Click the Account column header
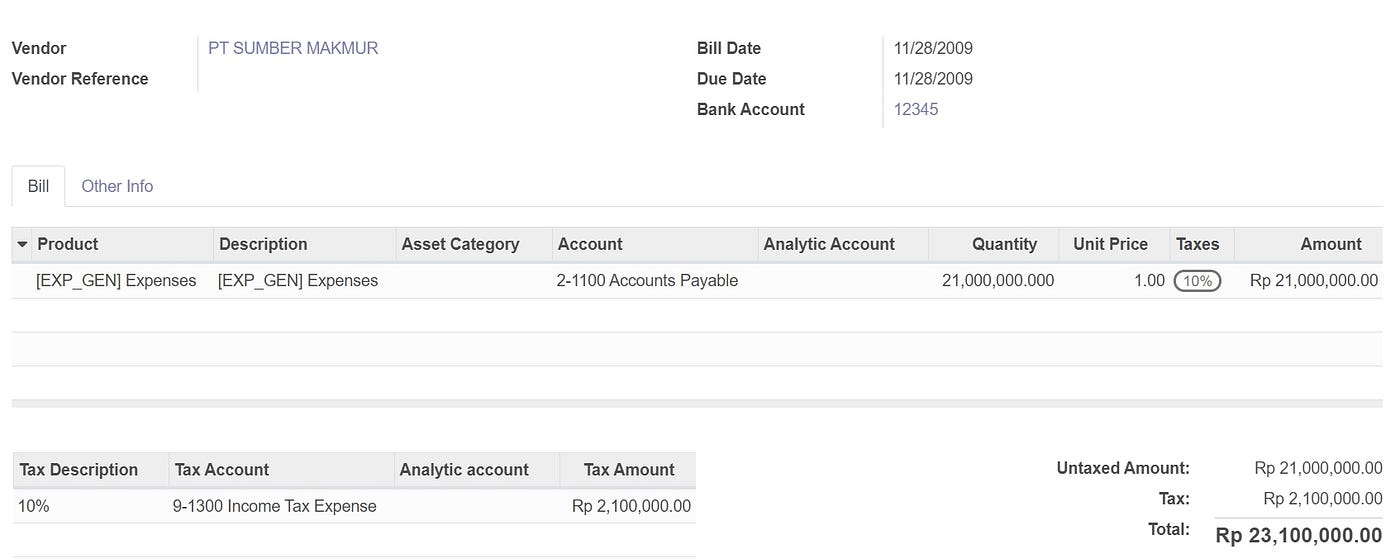The width and height of the screenshot is (1400, 560). point(590,244)
